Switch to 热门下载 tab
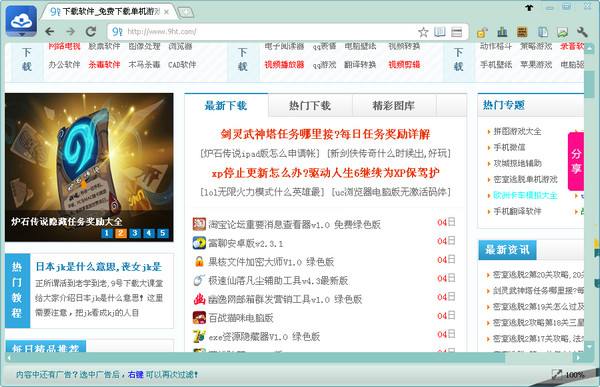This screenshot has width=600, height=387. (x=310, y=105)
